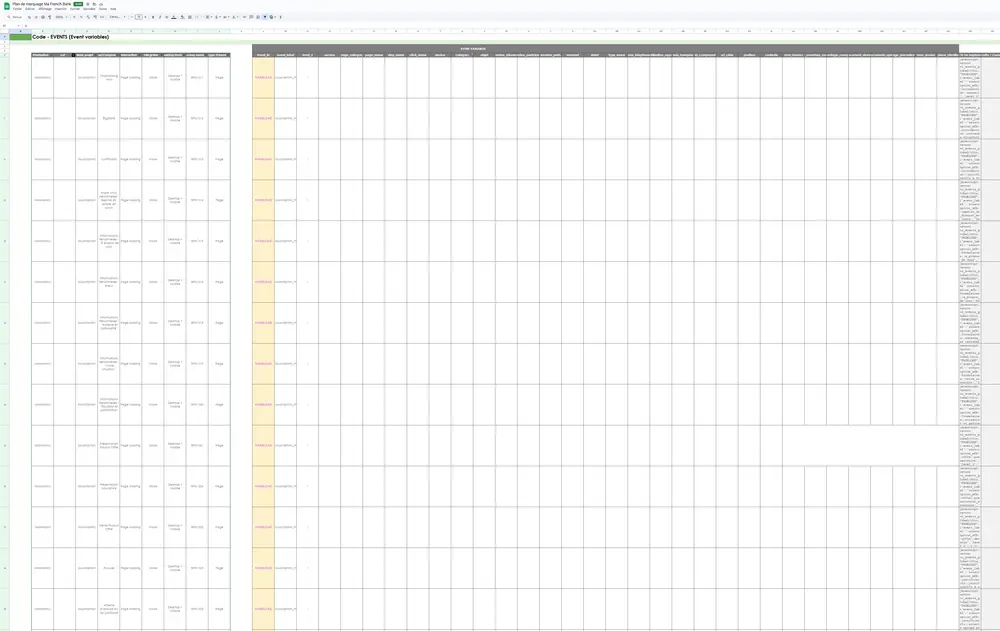
Task: Click the move-to-folder icon beside the title
Action: click(94, 4)
